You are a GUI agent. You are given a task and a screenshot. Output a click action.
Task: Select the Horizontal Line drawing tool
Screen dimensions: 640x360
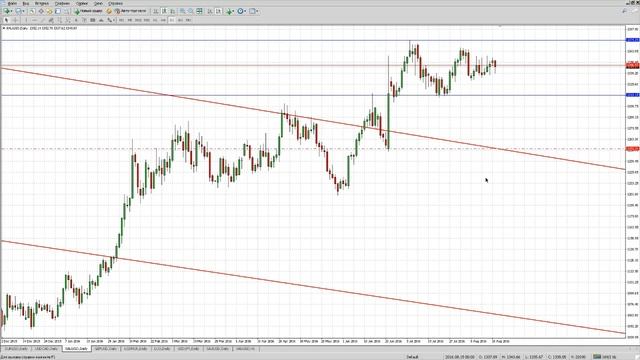point(34,20)
